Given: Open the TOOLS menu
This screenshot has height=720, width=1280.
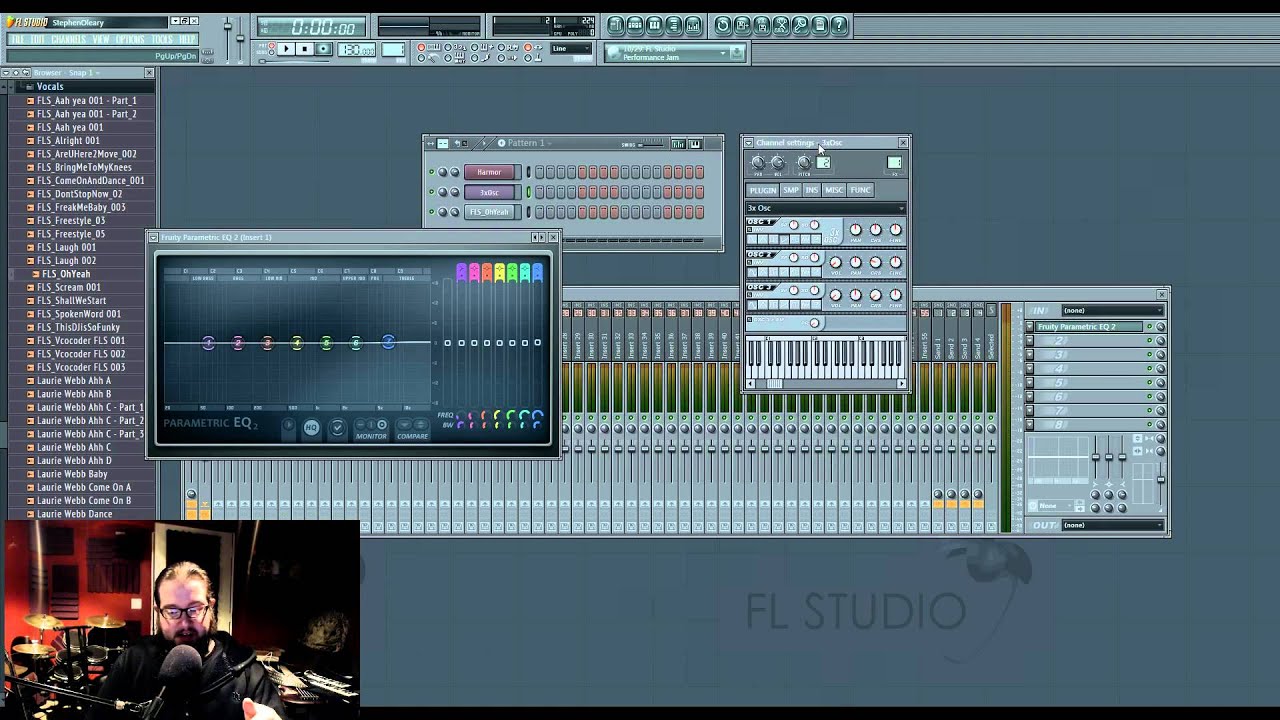Looking at the screenshot, I should [163, 40].
